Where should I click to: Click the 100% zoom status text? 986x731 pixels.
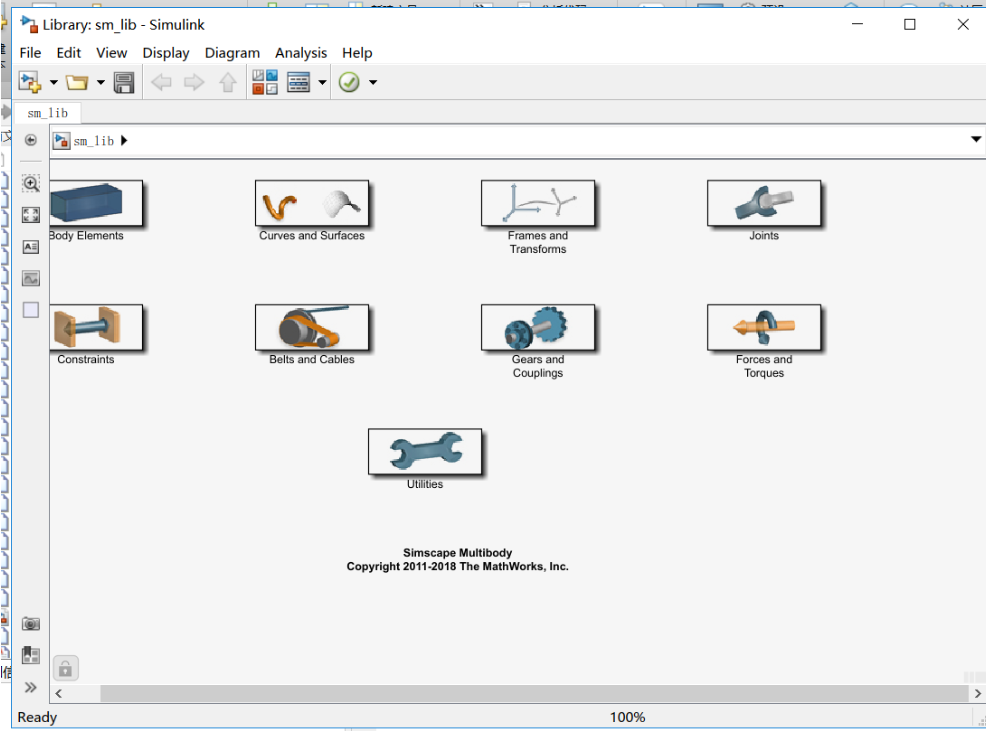pyautogui.click(x=627, y=717)
